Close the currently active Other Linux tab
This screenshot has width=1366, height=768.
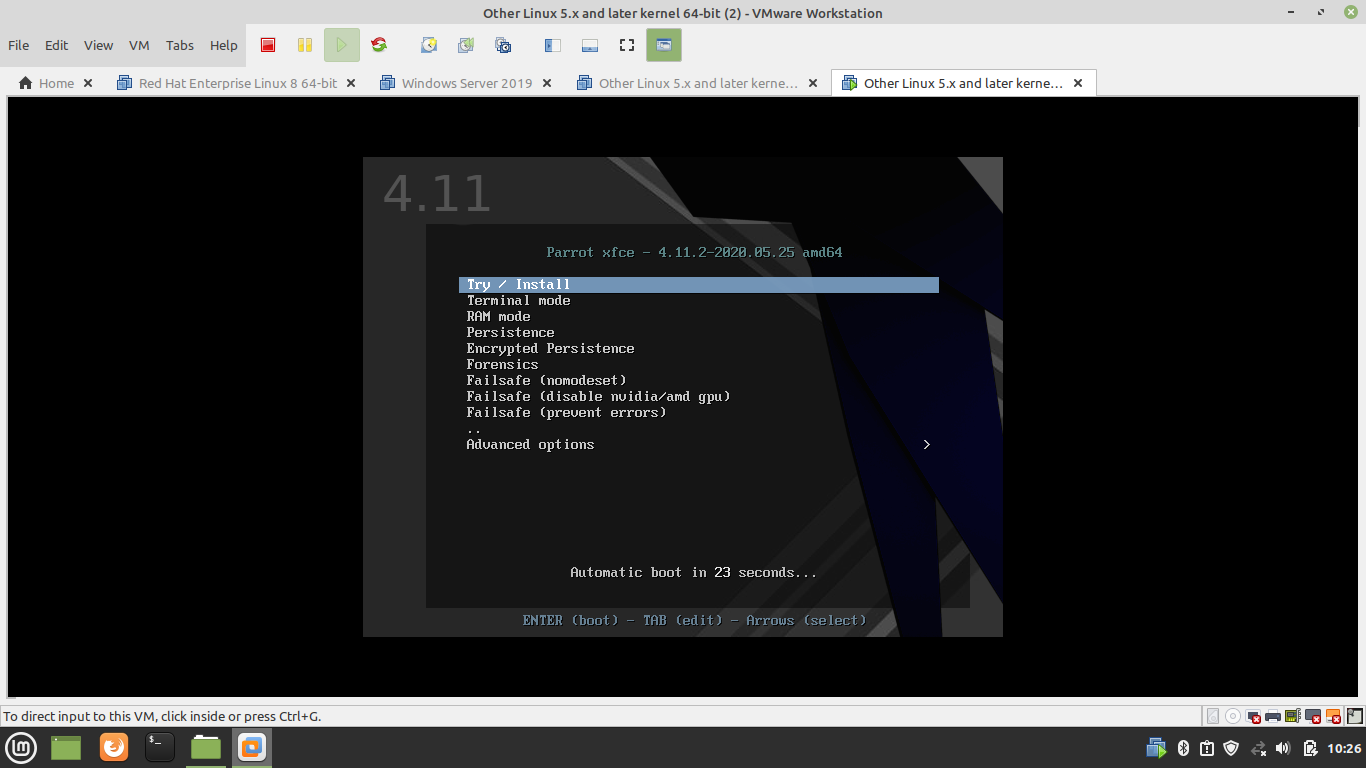tap(1078, 83)
